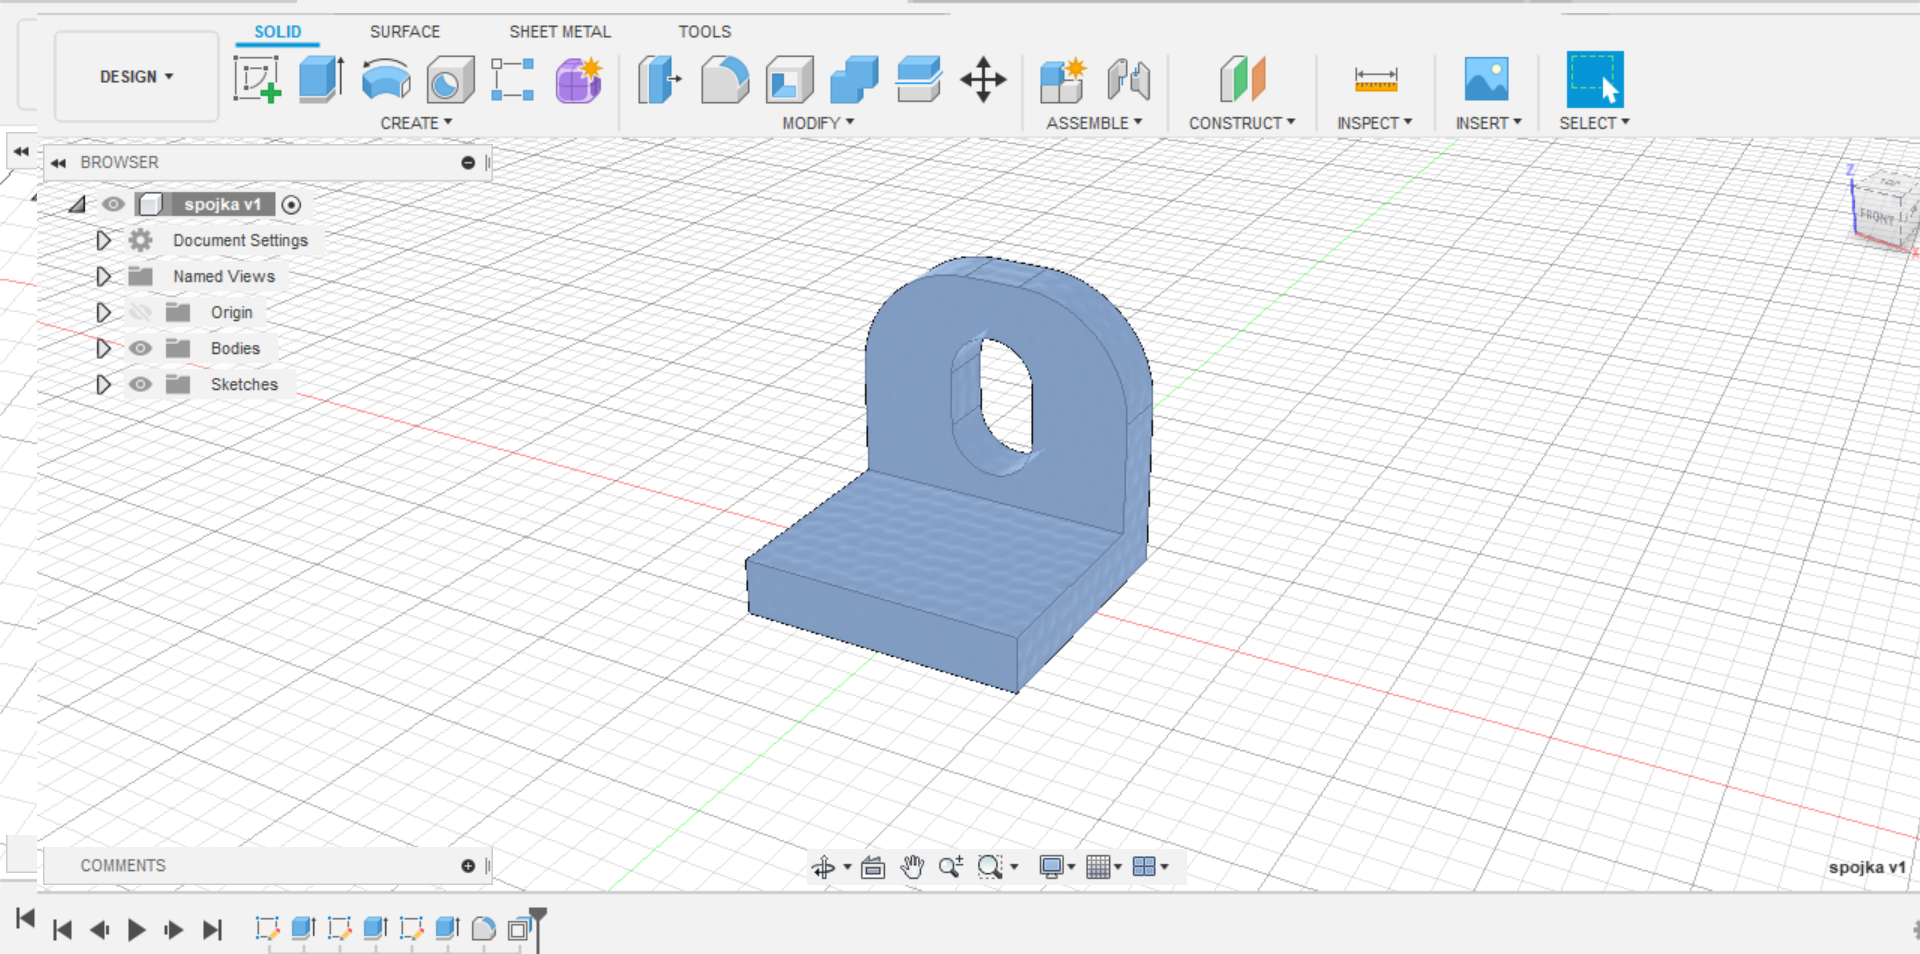Screen dimensions: 1920x954
Task: Select the Pan hand tool
Action: click(912, 867)
